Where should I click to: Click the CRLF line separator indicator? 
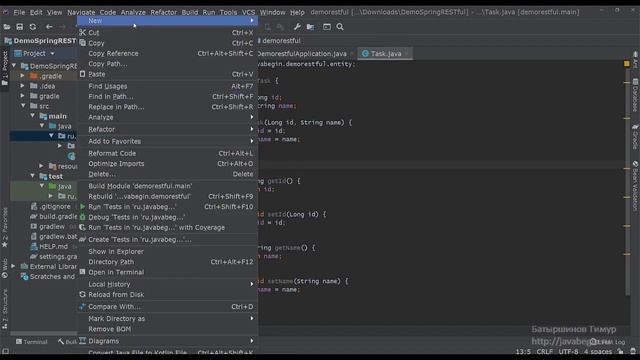[544, 351]
